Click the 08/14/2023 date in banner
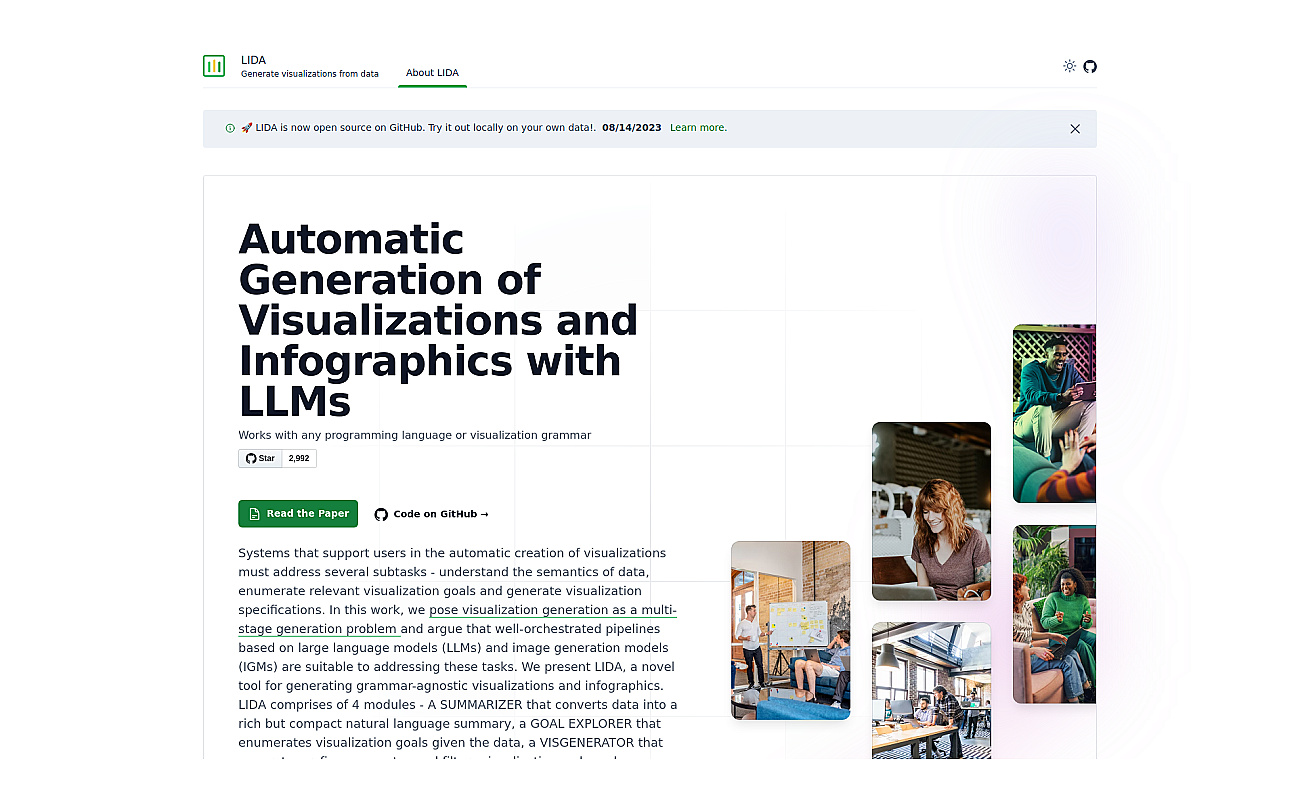 pos(632,128)
